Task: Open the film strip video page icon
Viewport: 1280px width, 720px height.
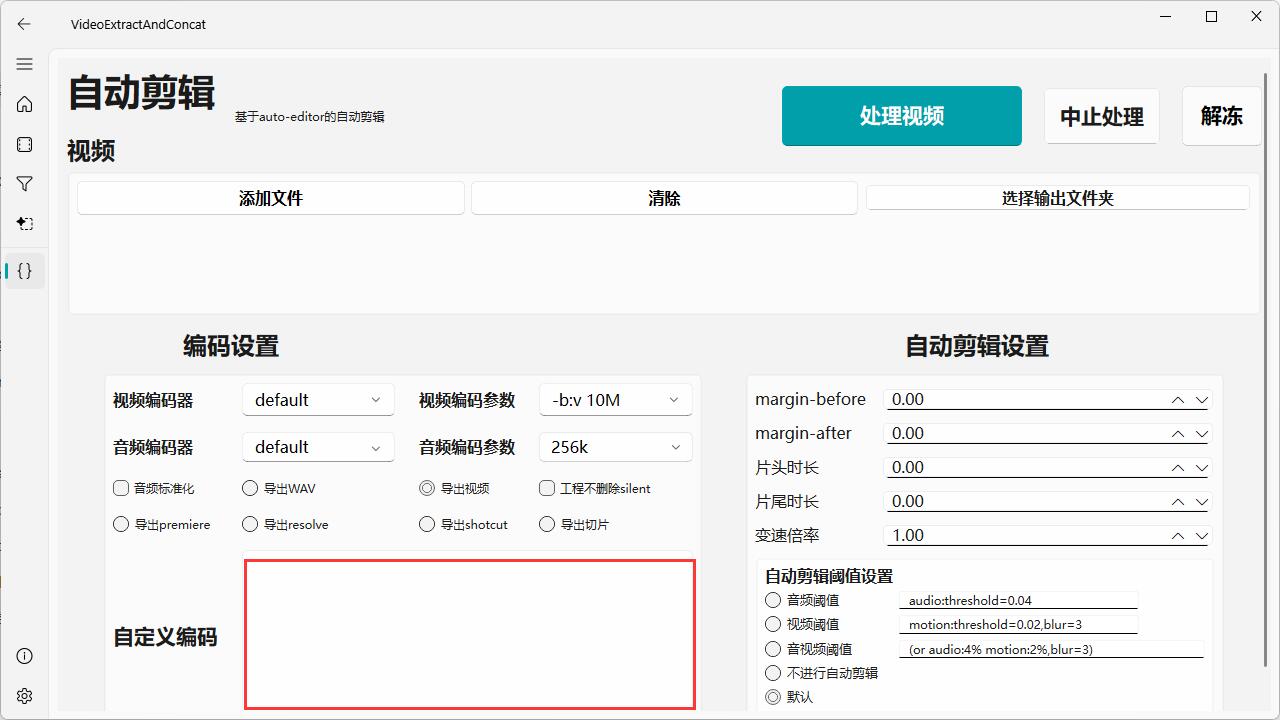Action: [x=25, y=144]
